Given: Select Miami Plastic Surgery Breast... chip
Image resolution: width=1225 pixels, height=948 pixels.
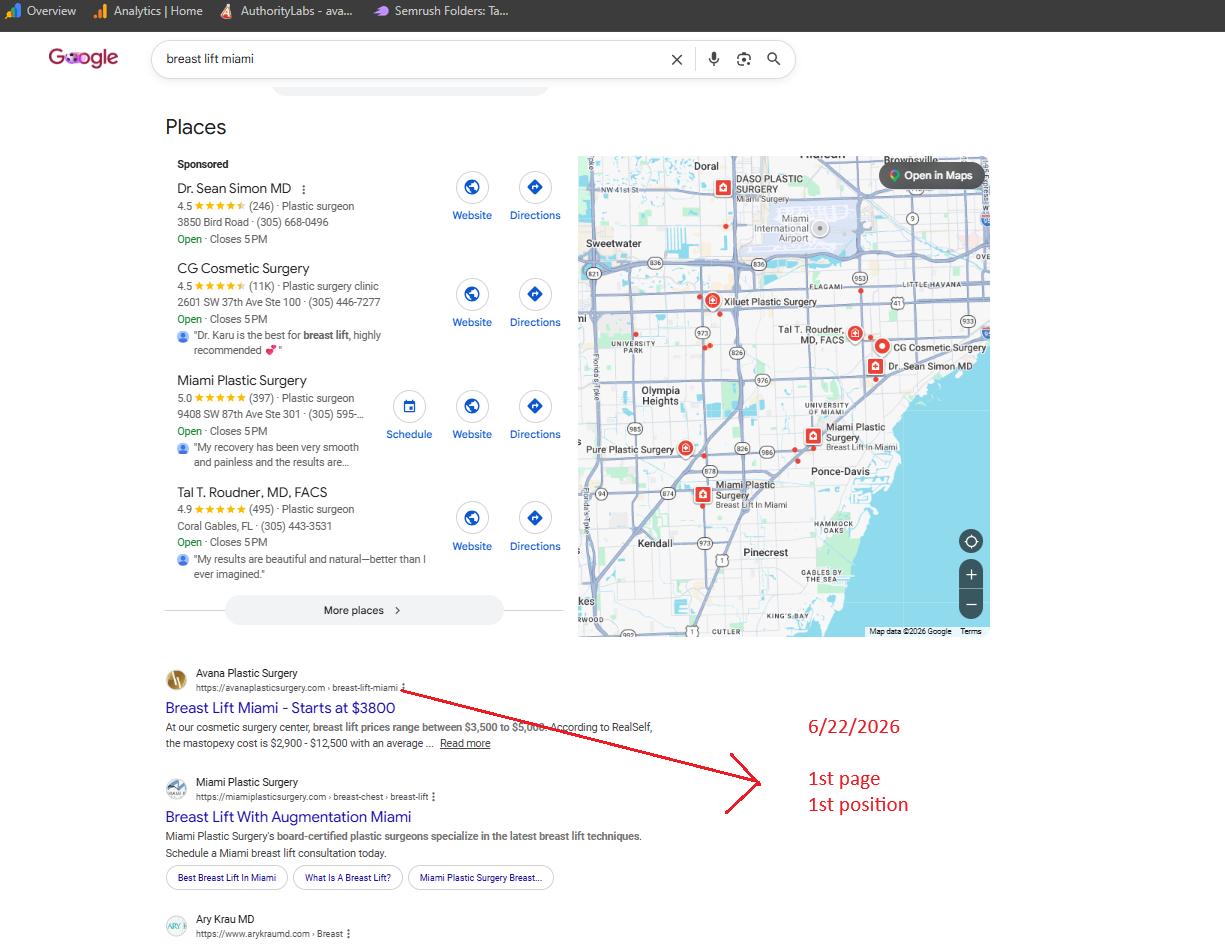Looking at the screenshot, I should 481,878.
